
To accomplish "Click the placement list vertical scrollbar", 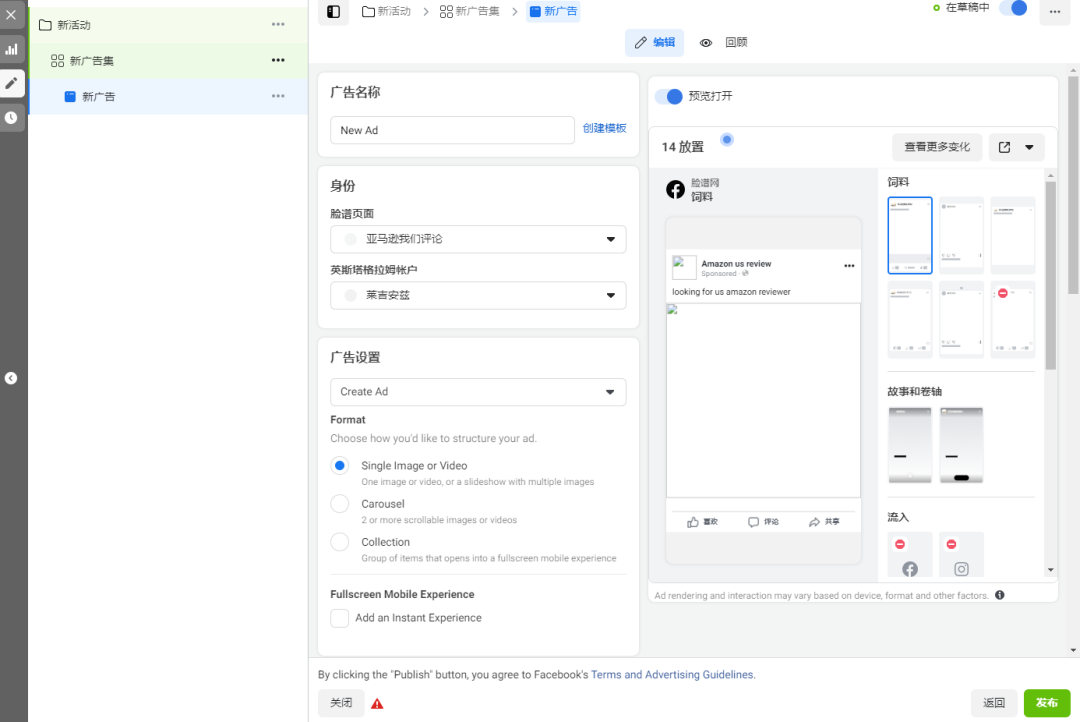I will coord(1050,276).
